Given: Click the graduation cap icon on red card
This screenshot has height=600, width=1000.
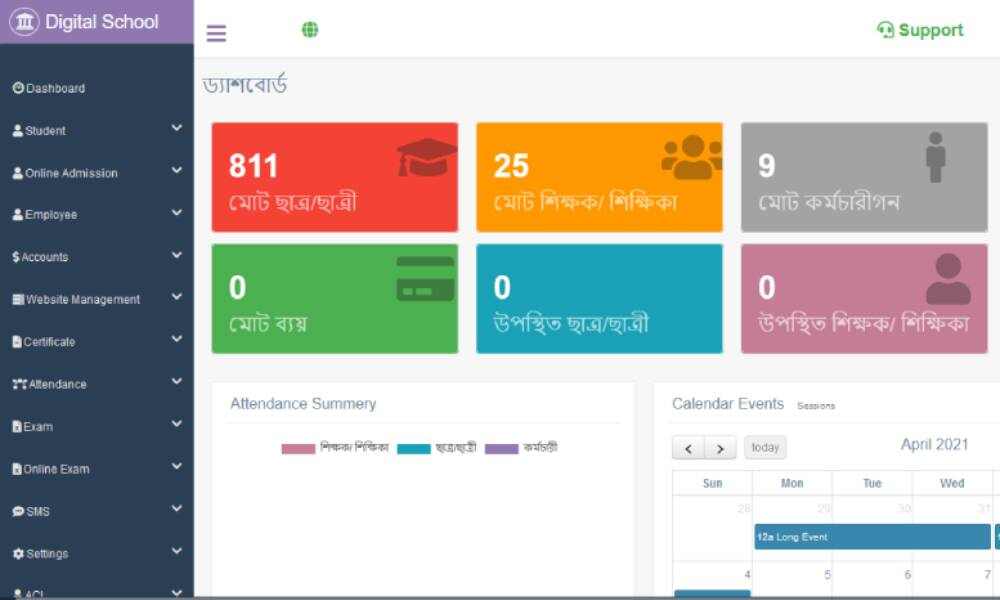Looking at the screenshot, I should pyautogui.click(x=426, y=158).
